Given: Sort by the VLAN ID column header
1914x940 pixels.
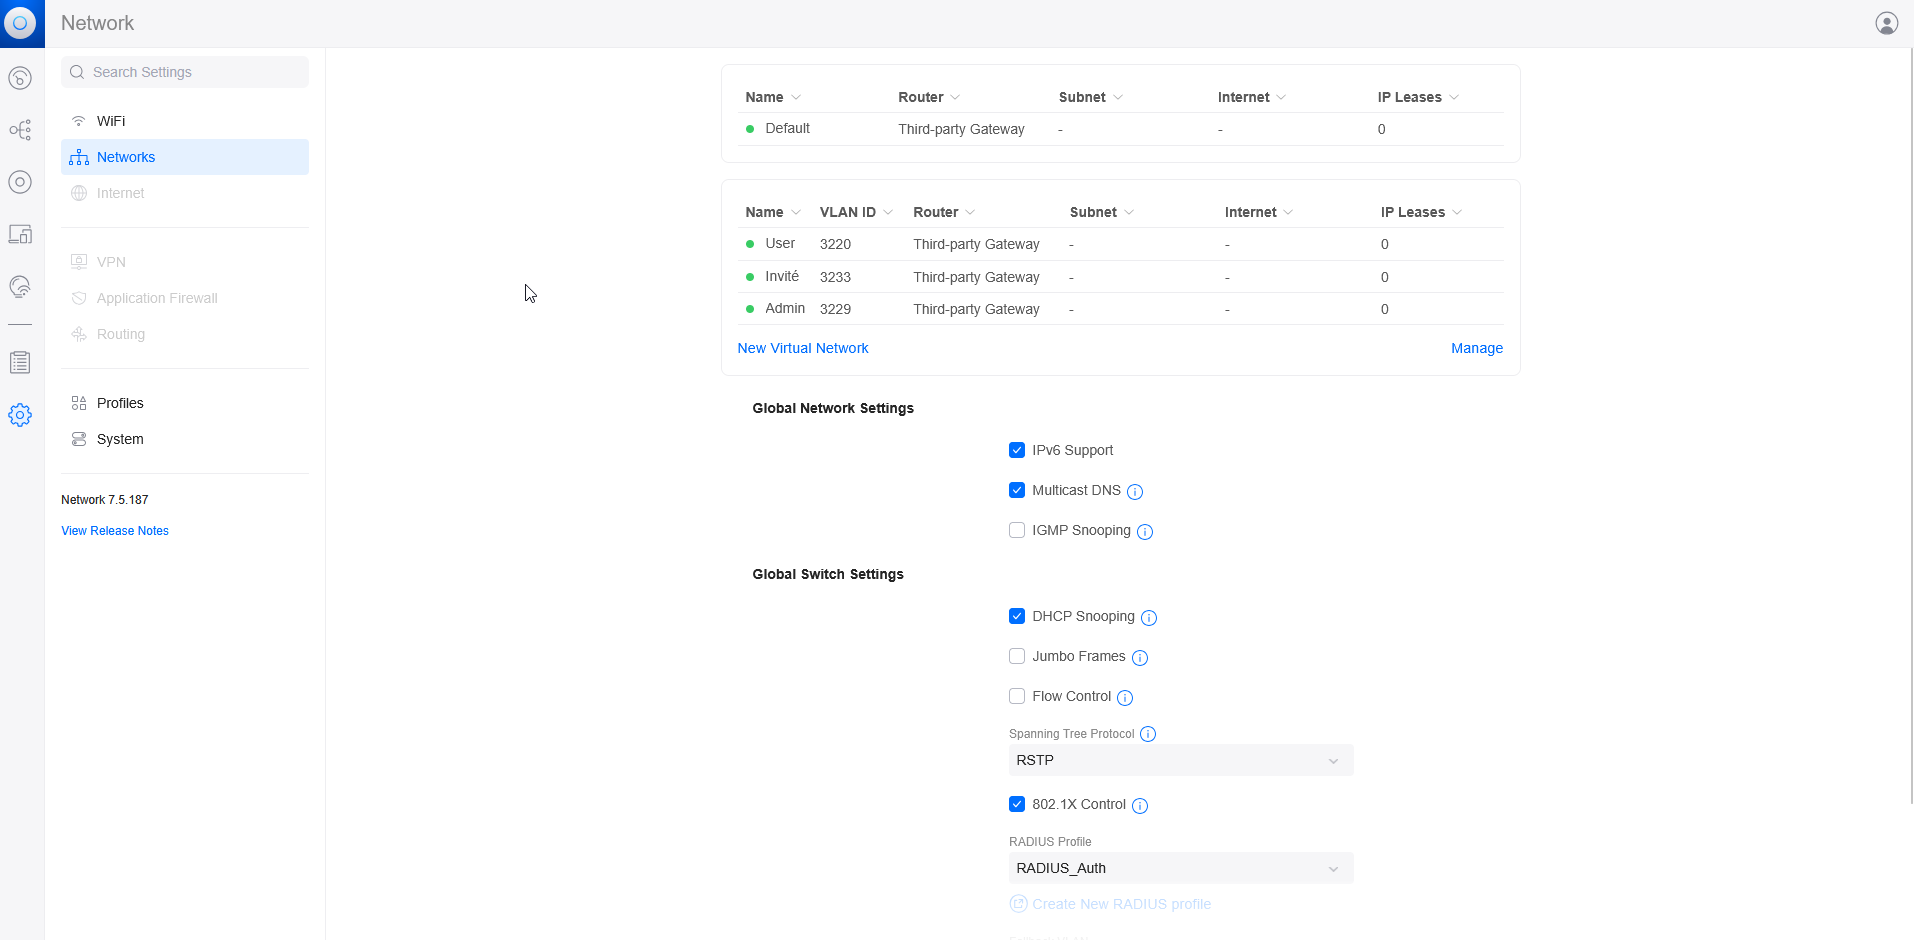Looking at the screenshot, I should point(847,212).
